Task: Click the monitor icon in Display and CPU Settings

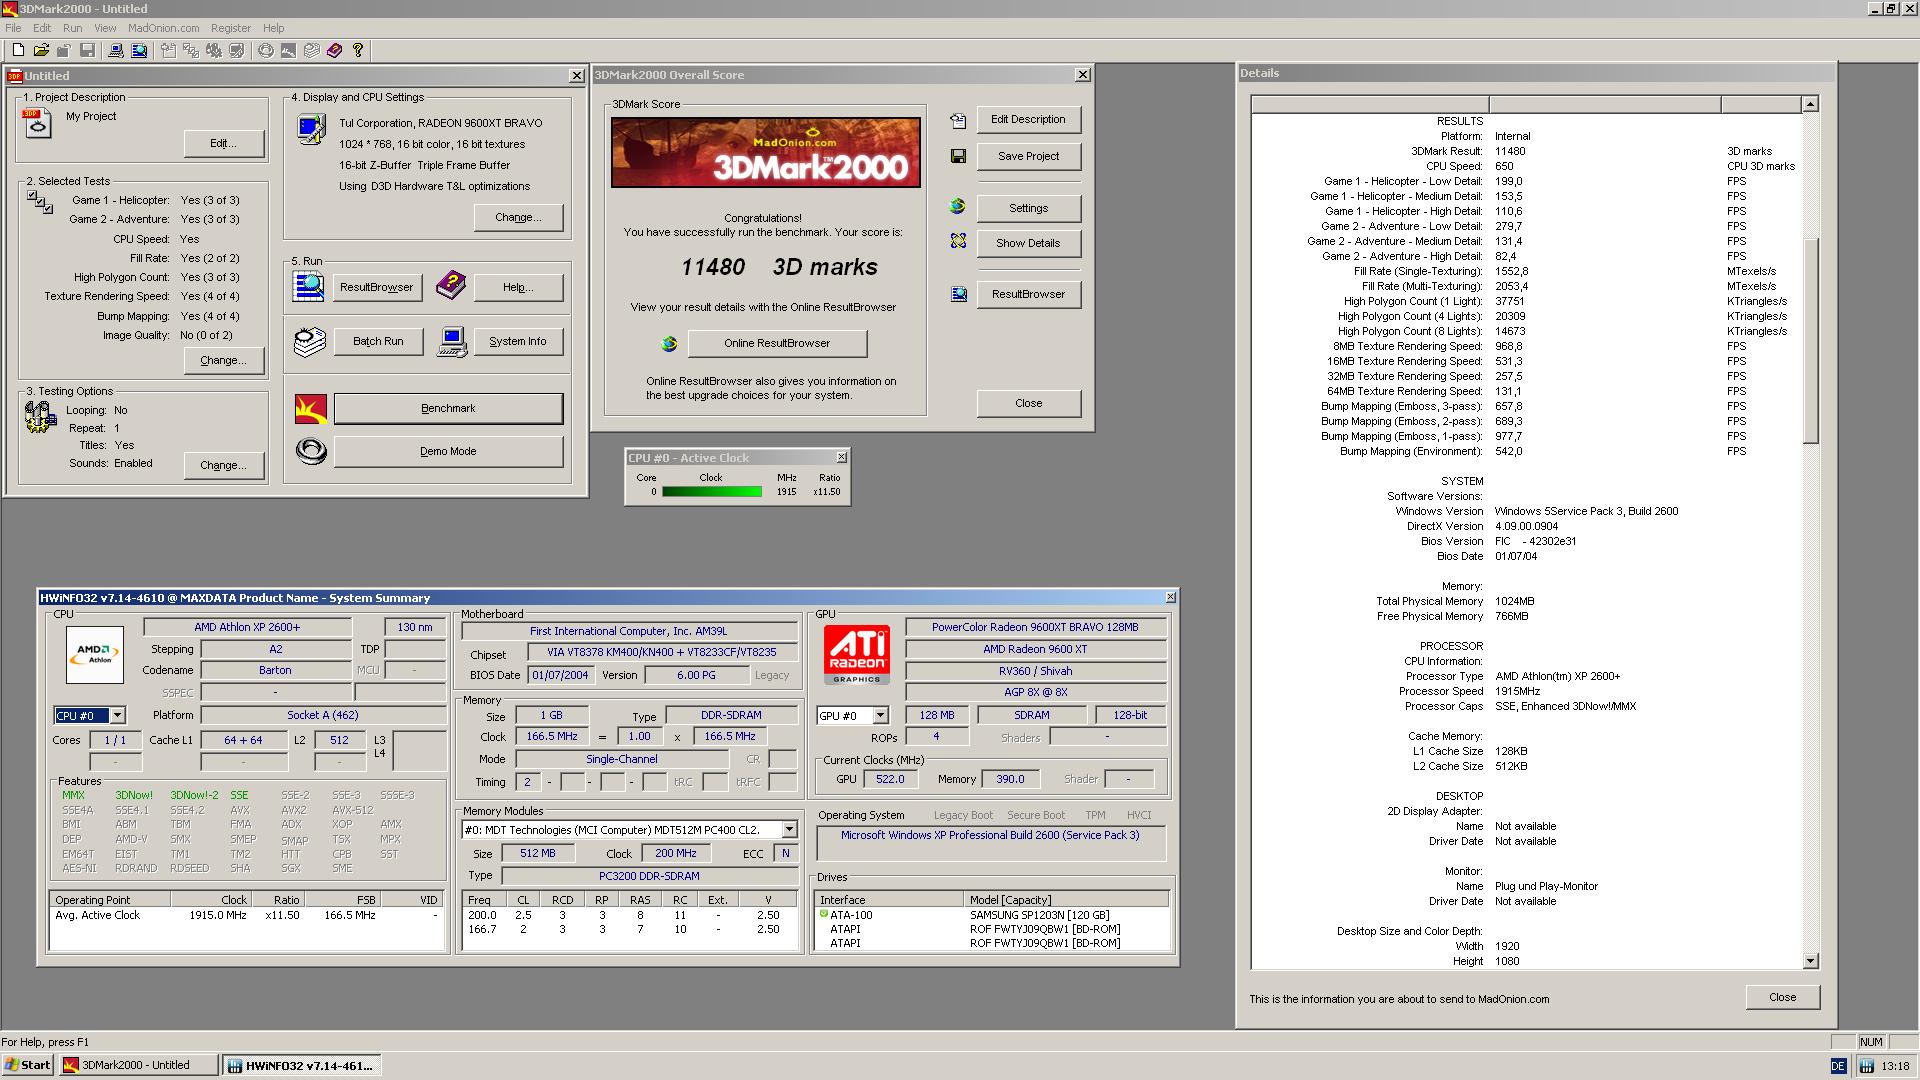Action: pos(311,129)
